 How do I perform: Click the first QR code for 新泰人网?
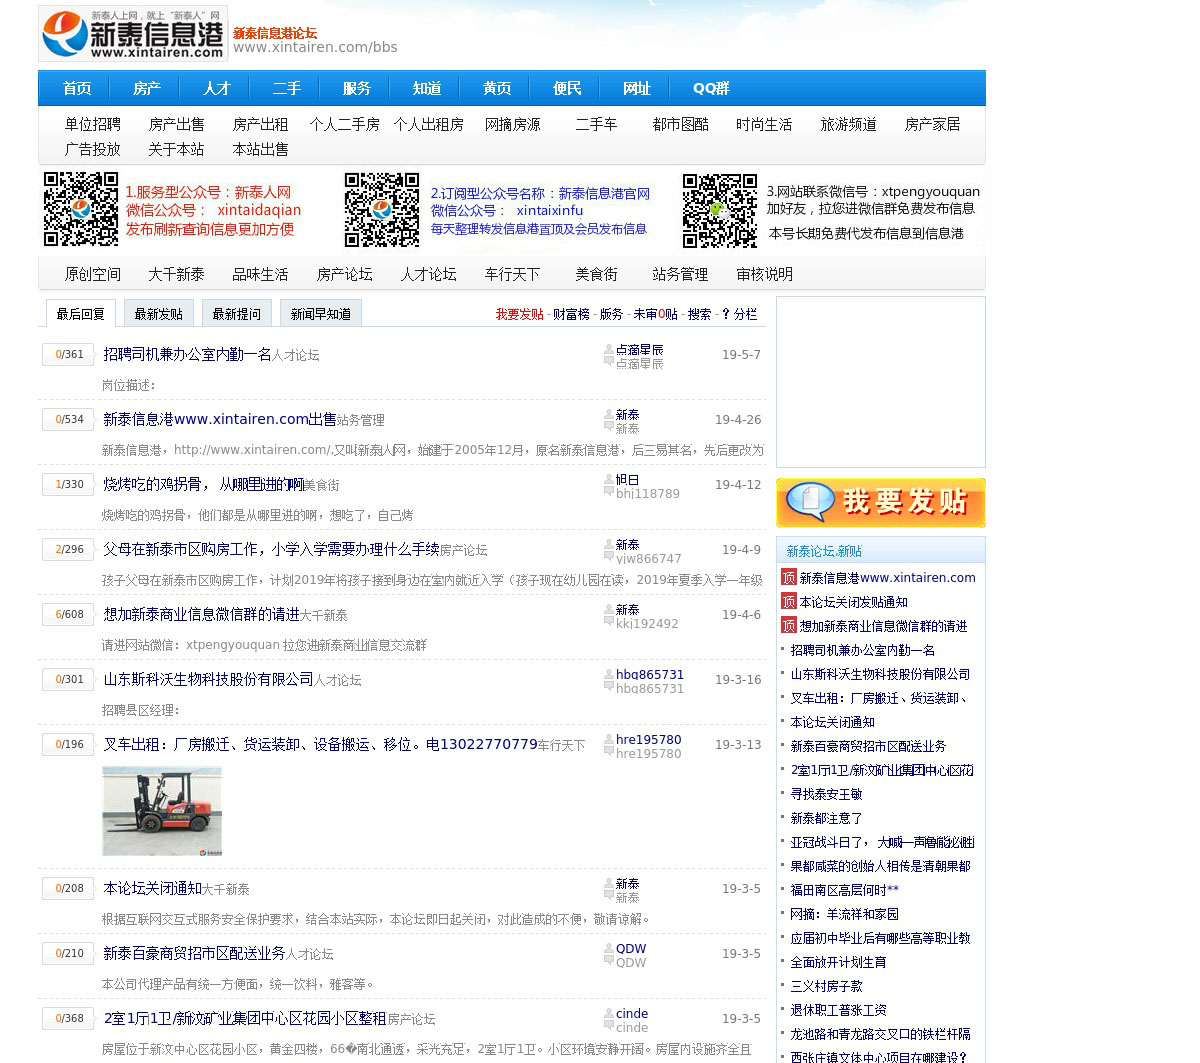(x=81, y=209)
